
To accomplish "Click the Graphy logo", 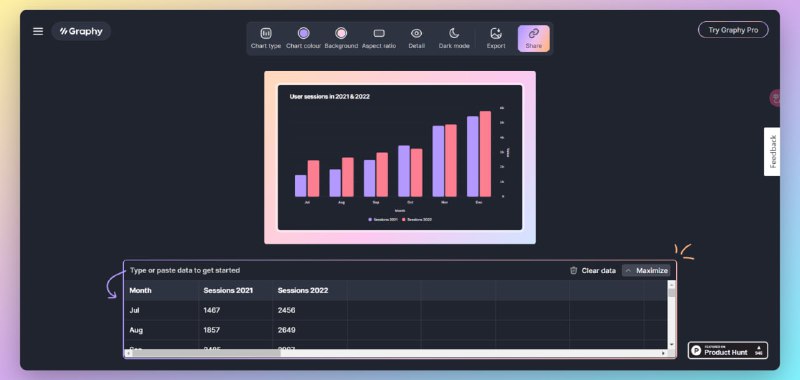I will (81, 32).
